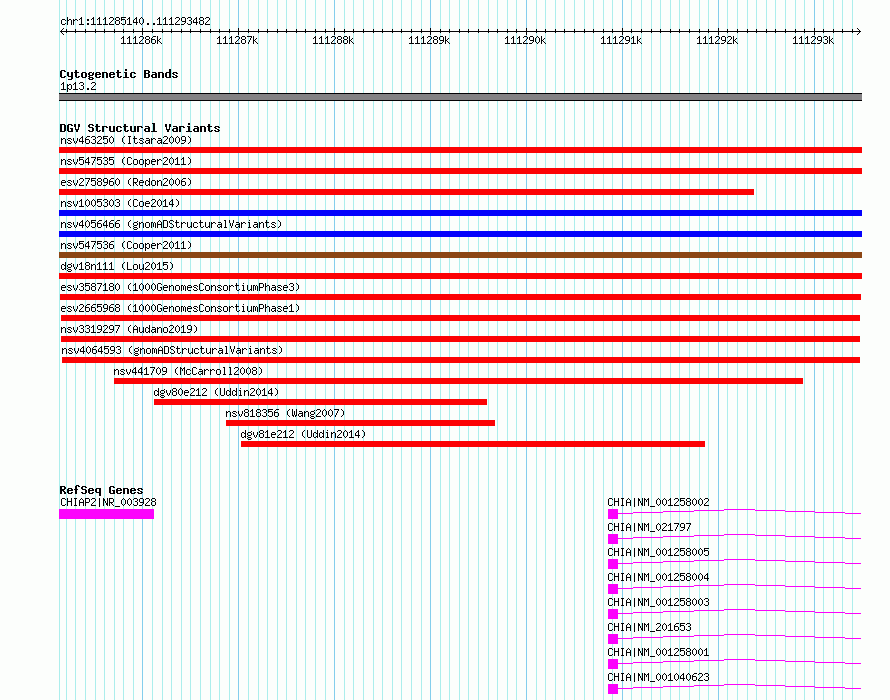The height and width of the screenshot is (700, 890).
Task: Click the magenta CHIAP2 gene bar
Action: tap(107, 514)
